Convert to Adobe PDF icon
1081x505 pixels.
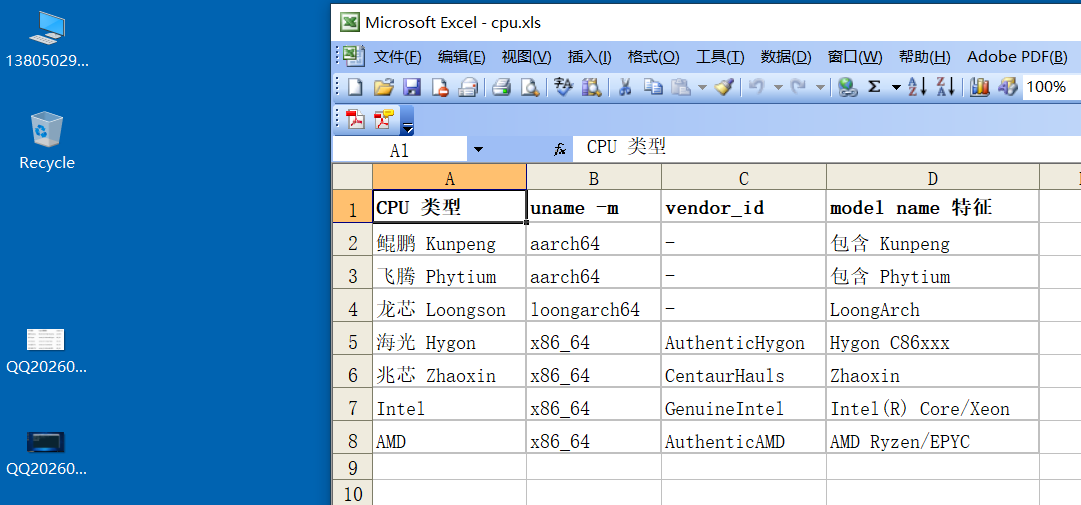pos(355,119)
